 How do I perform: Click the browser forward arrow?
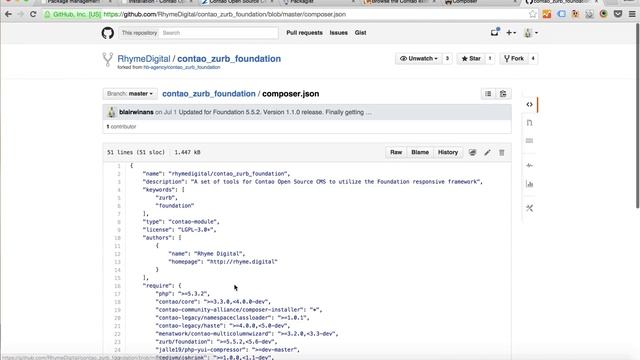coord(20,14)
